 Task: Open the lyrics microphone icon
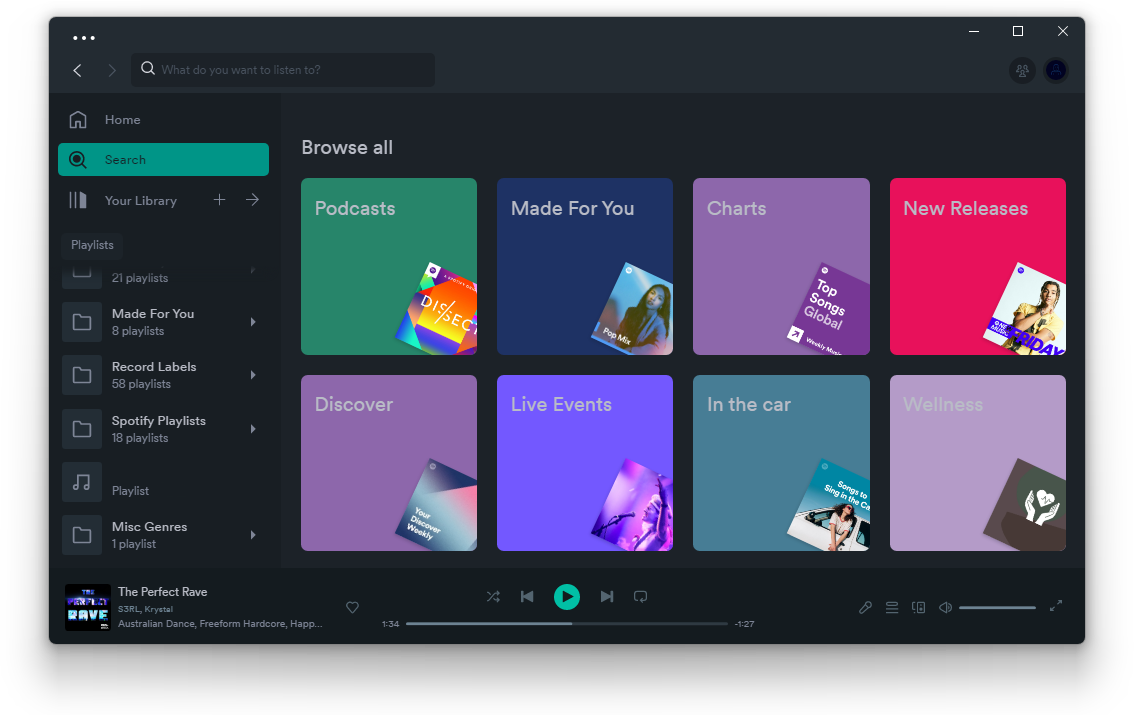(865, 607)
